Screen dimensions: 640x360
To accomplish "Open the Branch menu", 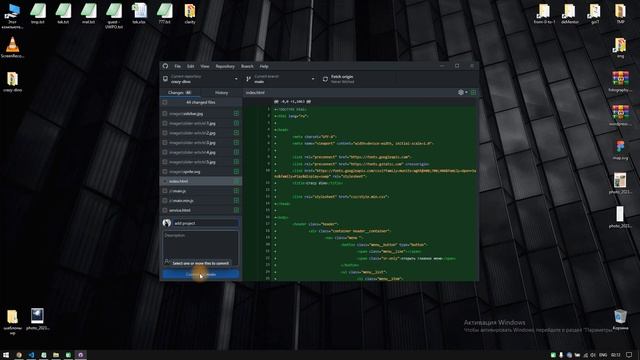I will pyautogui.click(x=247, y=66).
